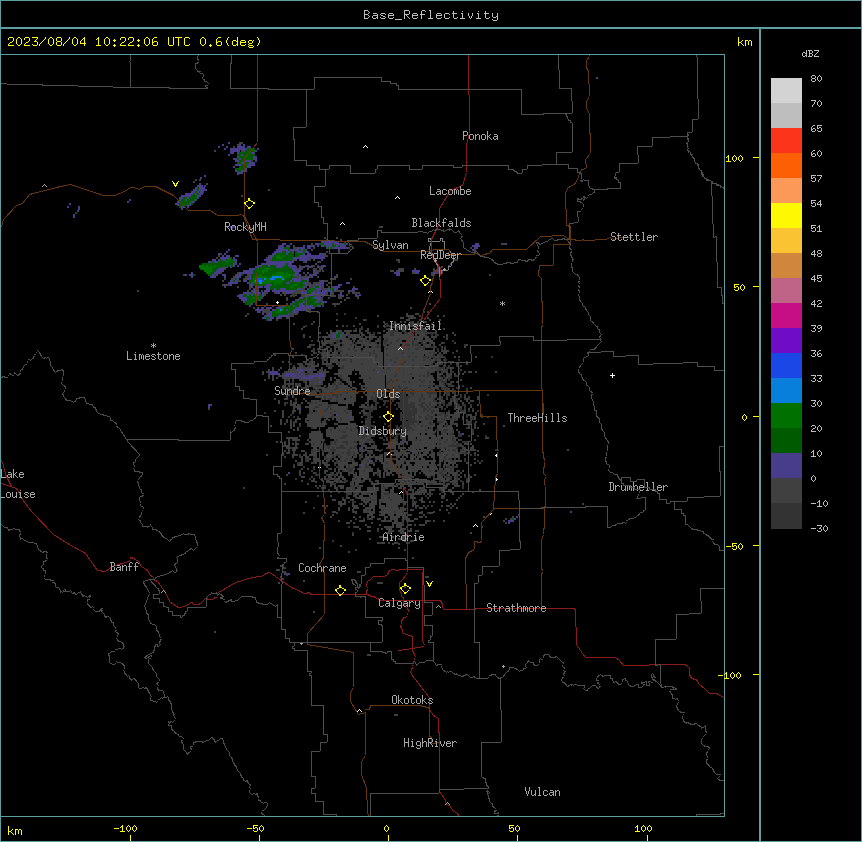Select the magenta 39–42 dBZ legend swatch
Screen dimensions: 862x842
click(786, 315)
